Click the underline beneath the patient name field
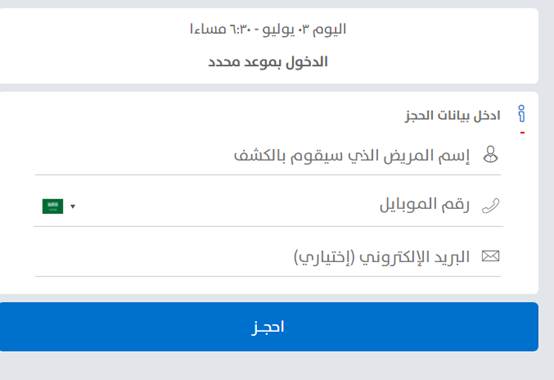 [267, 174]
